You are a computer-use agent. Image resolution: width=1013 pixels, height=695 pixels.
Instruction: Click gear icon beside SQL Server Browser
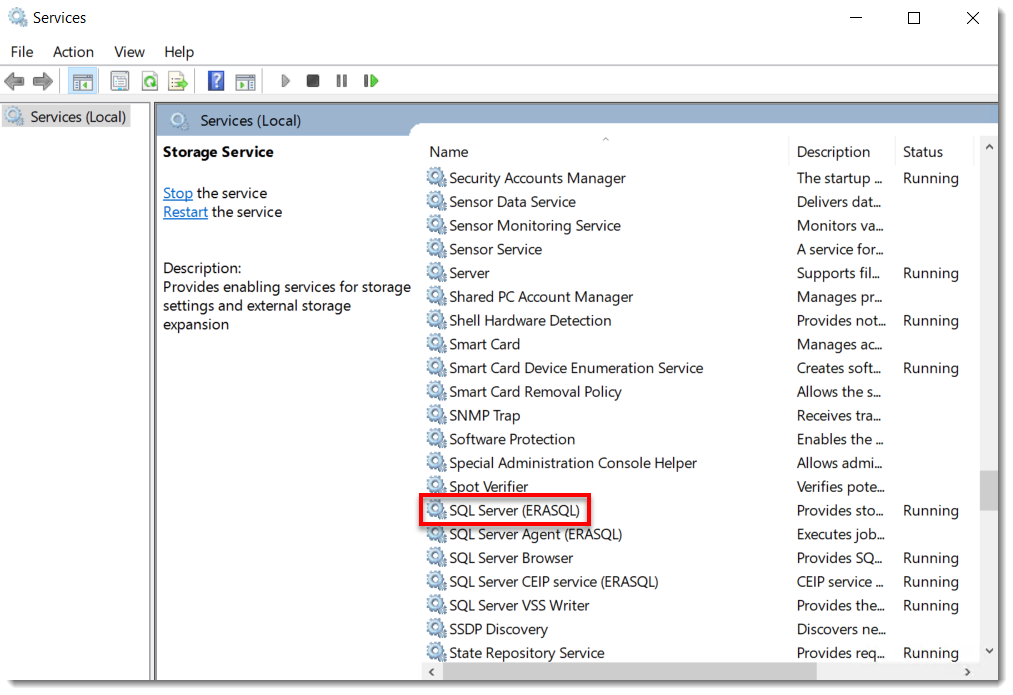(437, 557)
